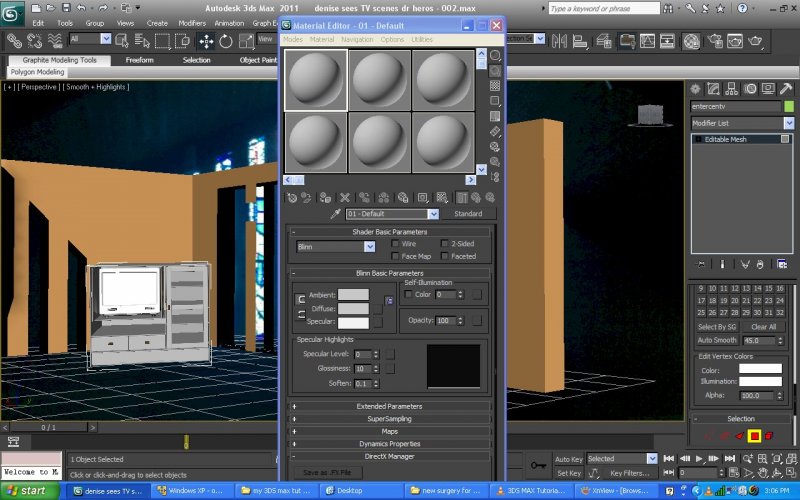Click the Select by Name tool

pyautogui.click(x=142, y=41)
